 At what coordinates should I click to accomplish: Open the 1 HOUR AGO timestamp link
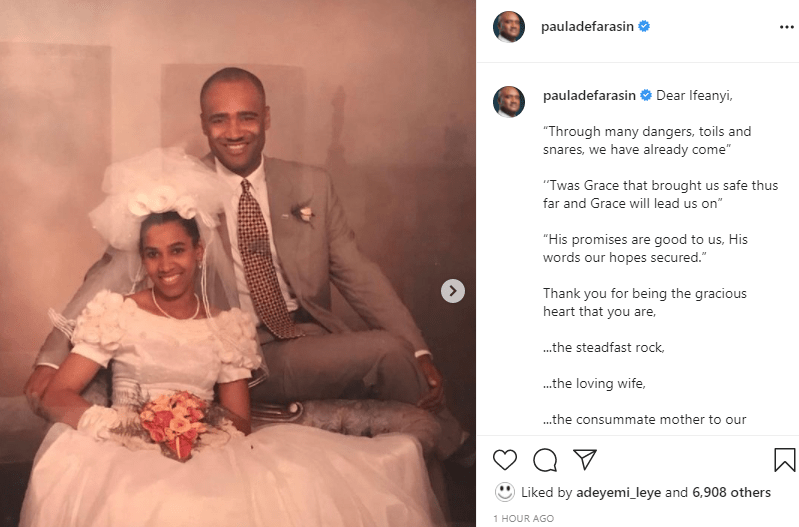point(523,518)
